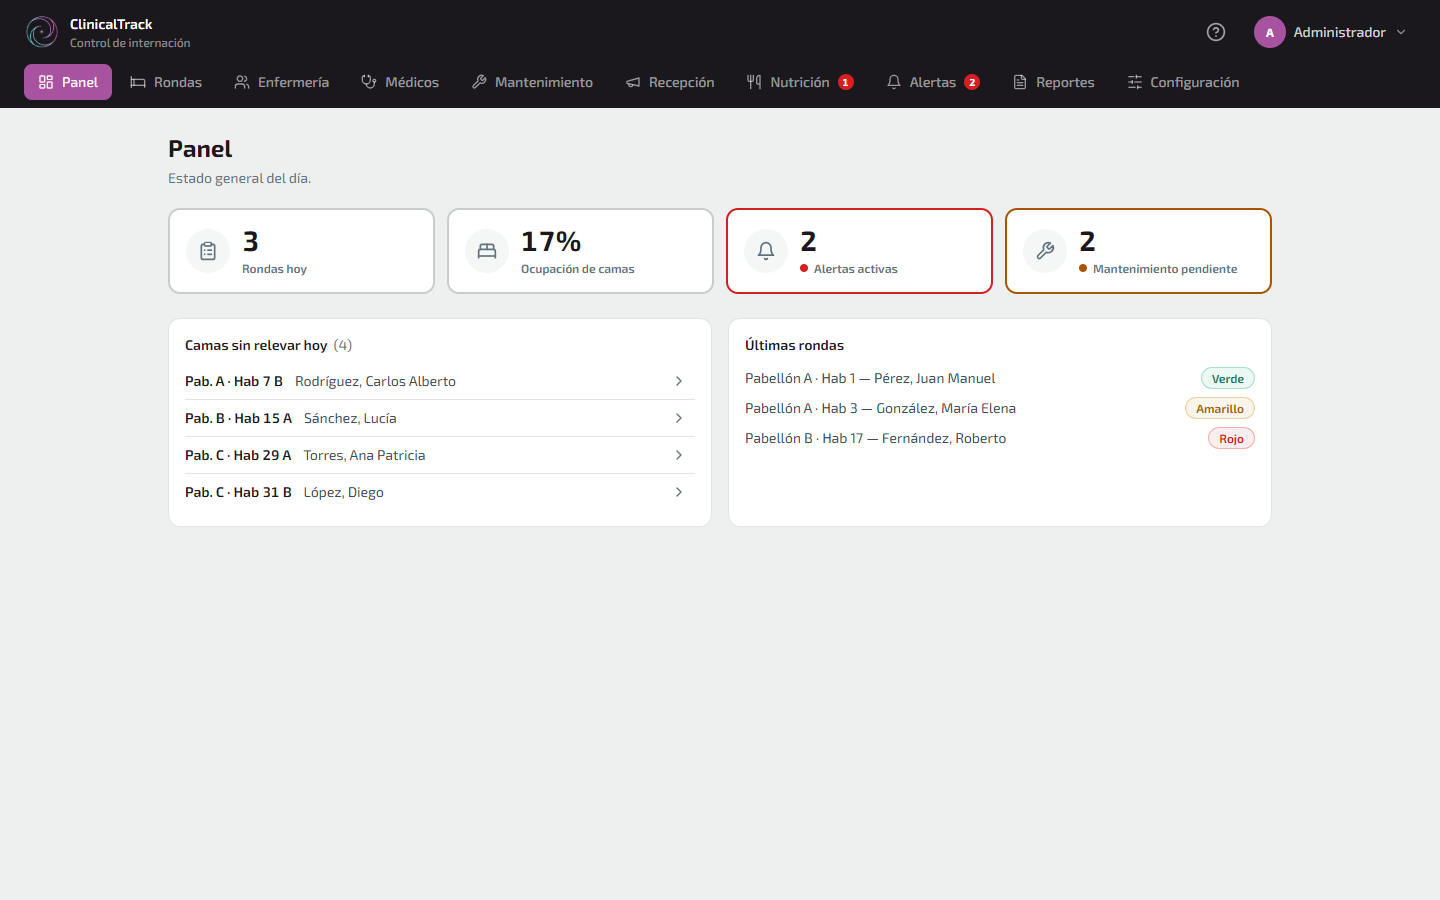Switch to the Enfermería tab
The height and width of the screenshot is (900, 1440).
click(282, 82)
